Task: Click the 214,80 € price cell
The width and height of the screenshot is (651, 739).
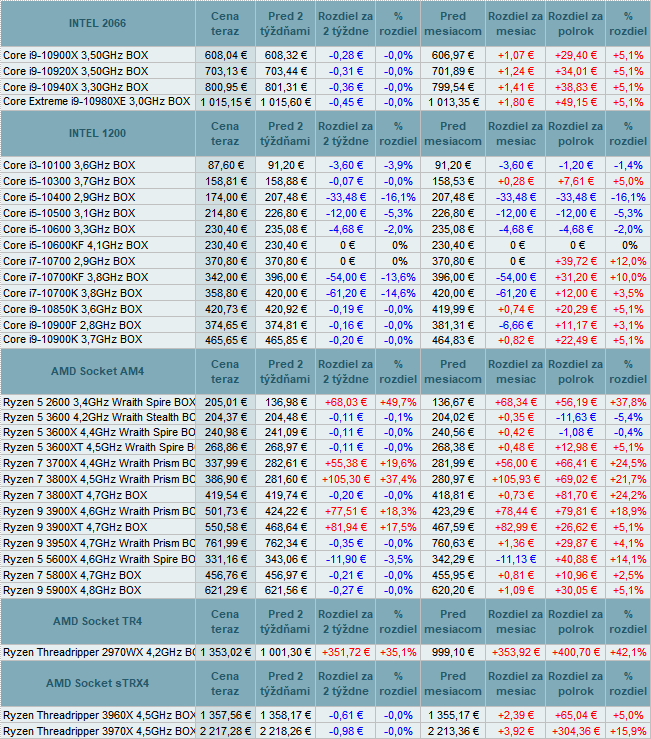Action: point(225,213)
